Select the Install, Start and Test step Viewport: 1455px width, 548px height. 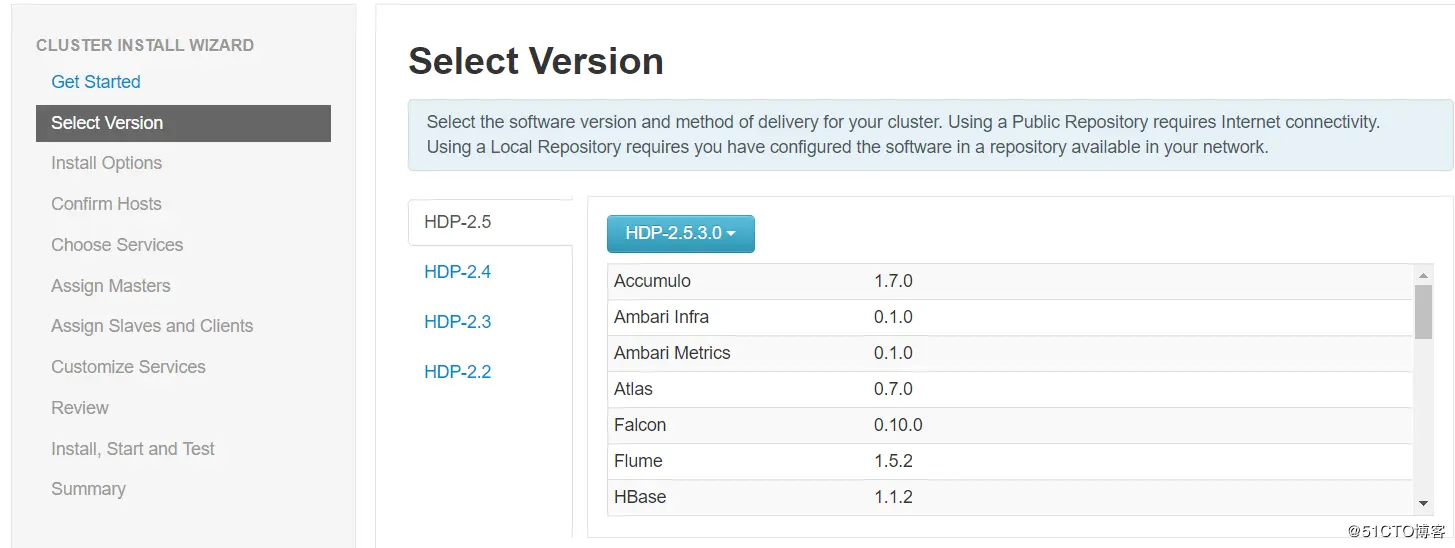click(x=133, y=449)
